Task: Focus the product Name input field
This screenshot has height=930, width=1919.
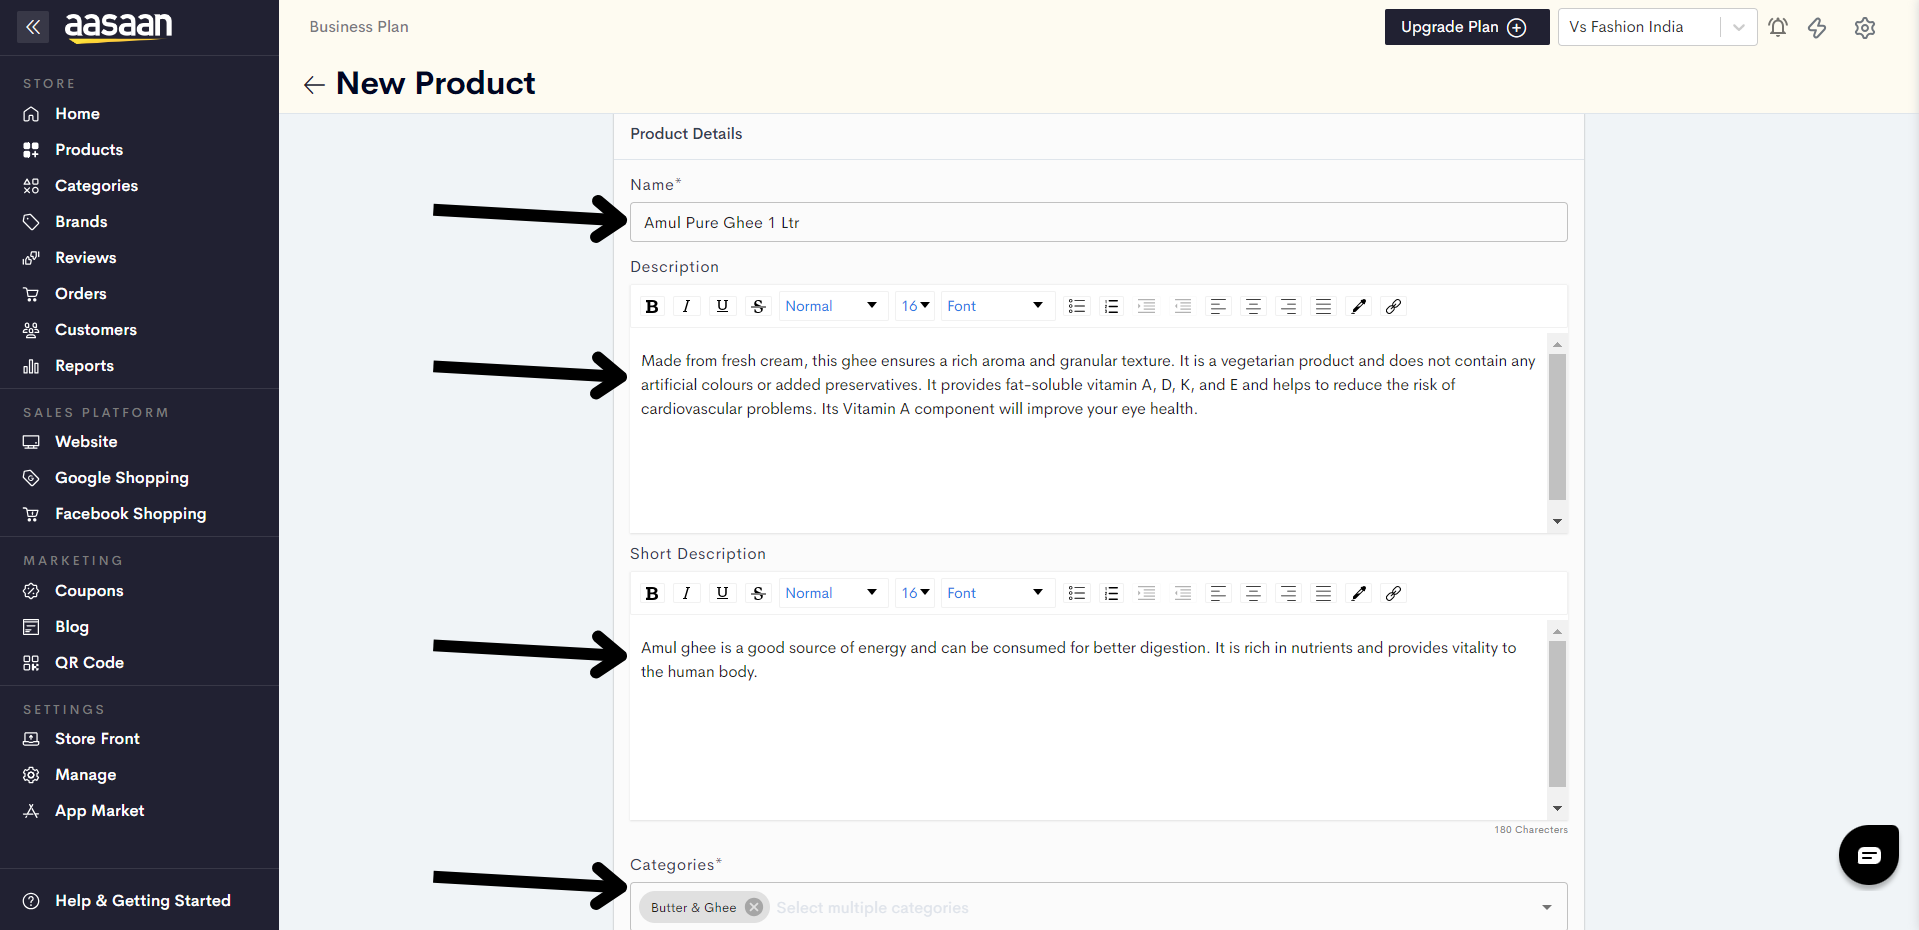Action: [1098, 222]
